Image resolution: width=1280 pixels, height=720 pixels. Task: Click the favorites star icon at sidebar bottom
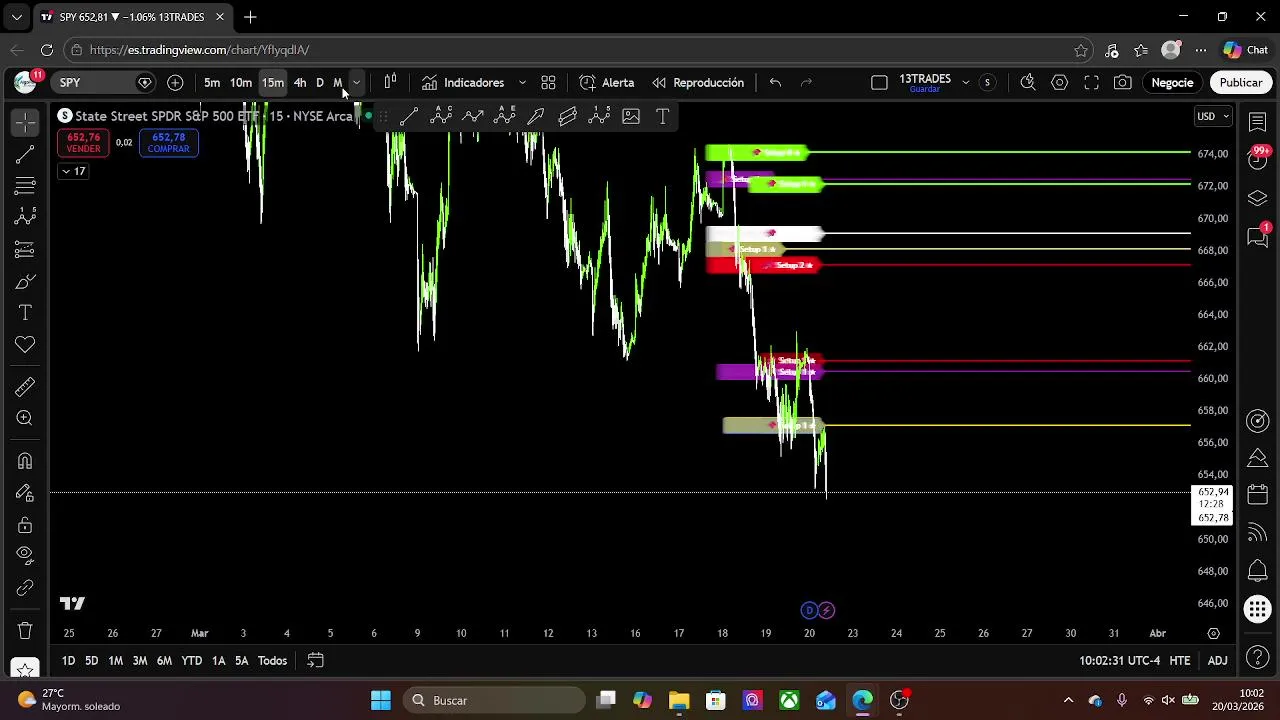click(25, 668)
